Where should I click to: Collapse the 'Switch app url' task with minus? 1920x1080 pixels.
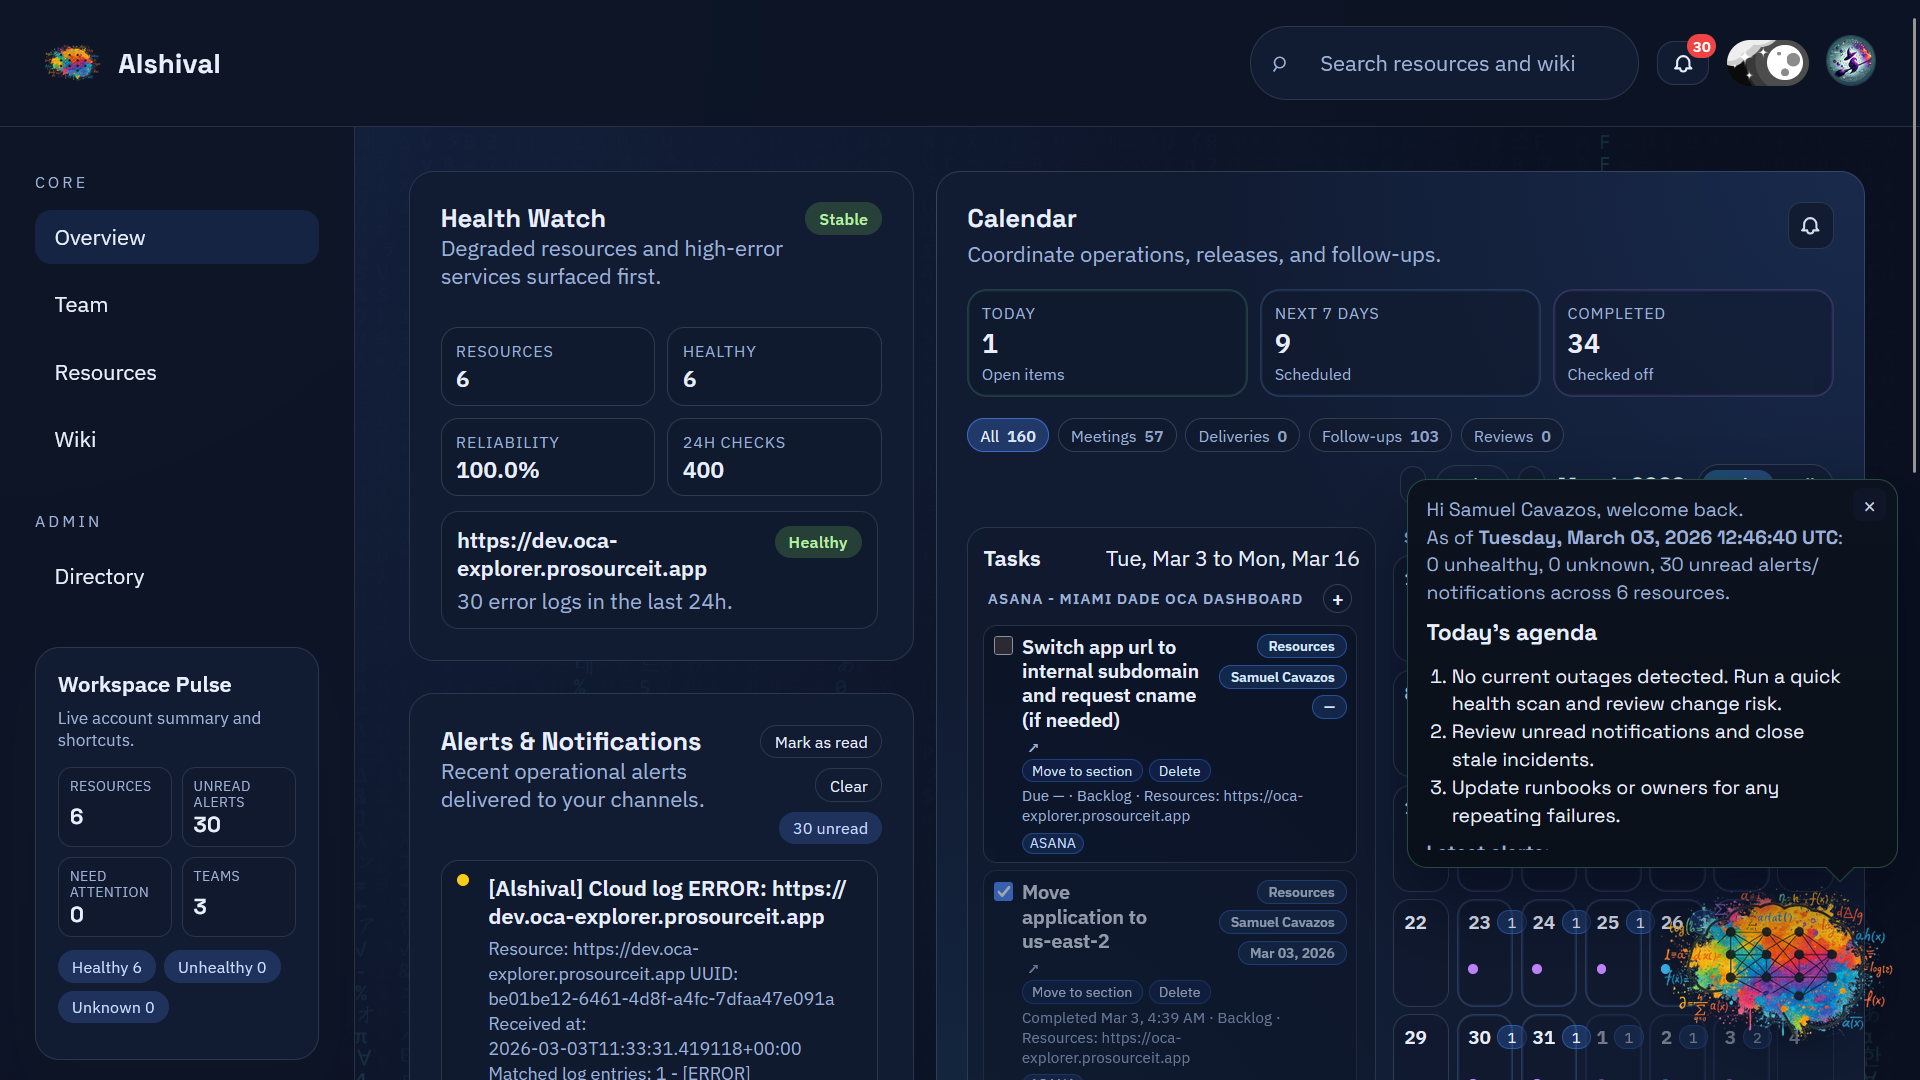[1329, 707]
